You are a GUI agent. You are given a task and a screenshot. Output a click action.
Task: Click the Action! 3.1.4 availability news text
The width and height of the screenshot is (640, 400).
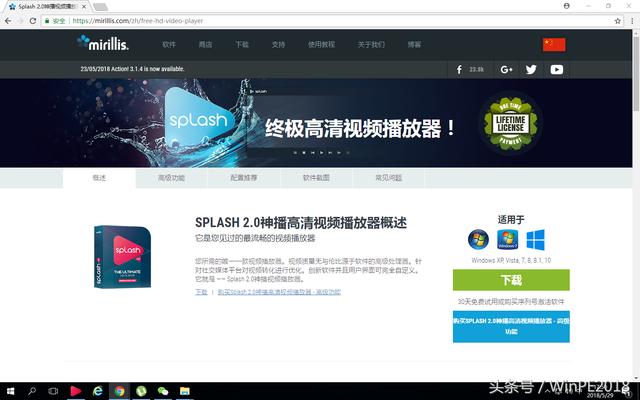coord(132,69)
